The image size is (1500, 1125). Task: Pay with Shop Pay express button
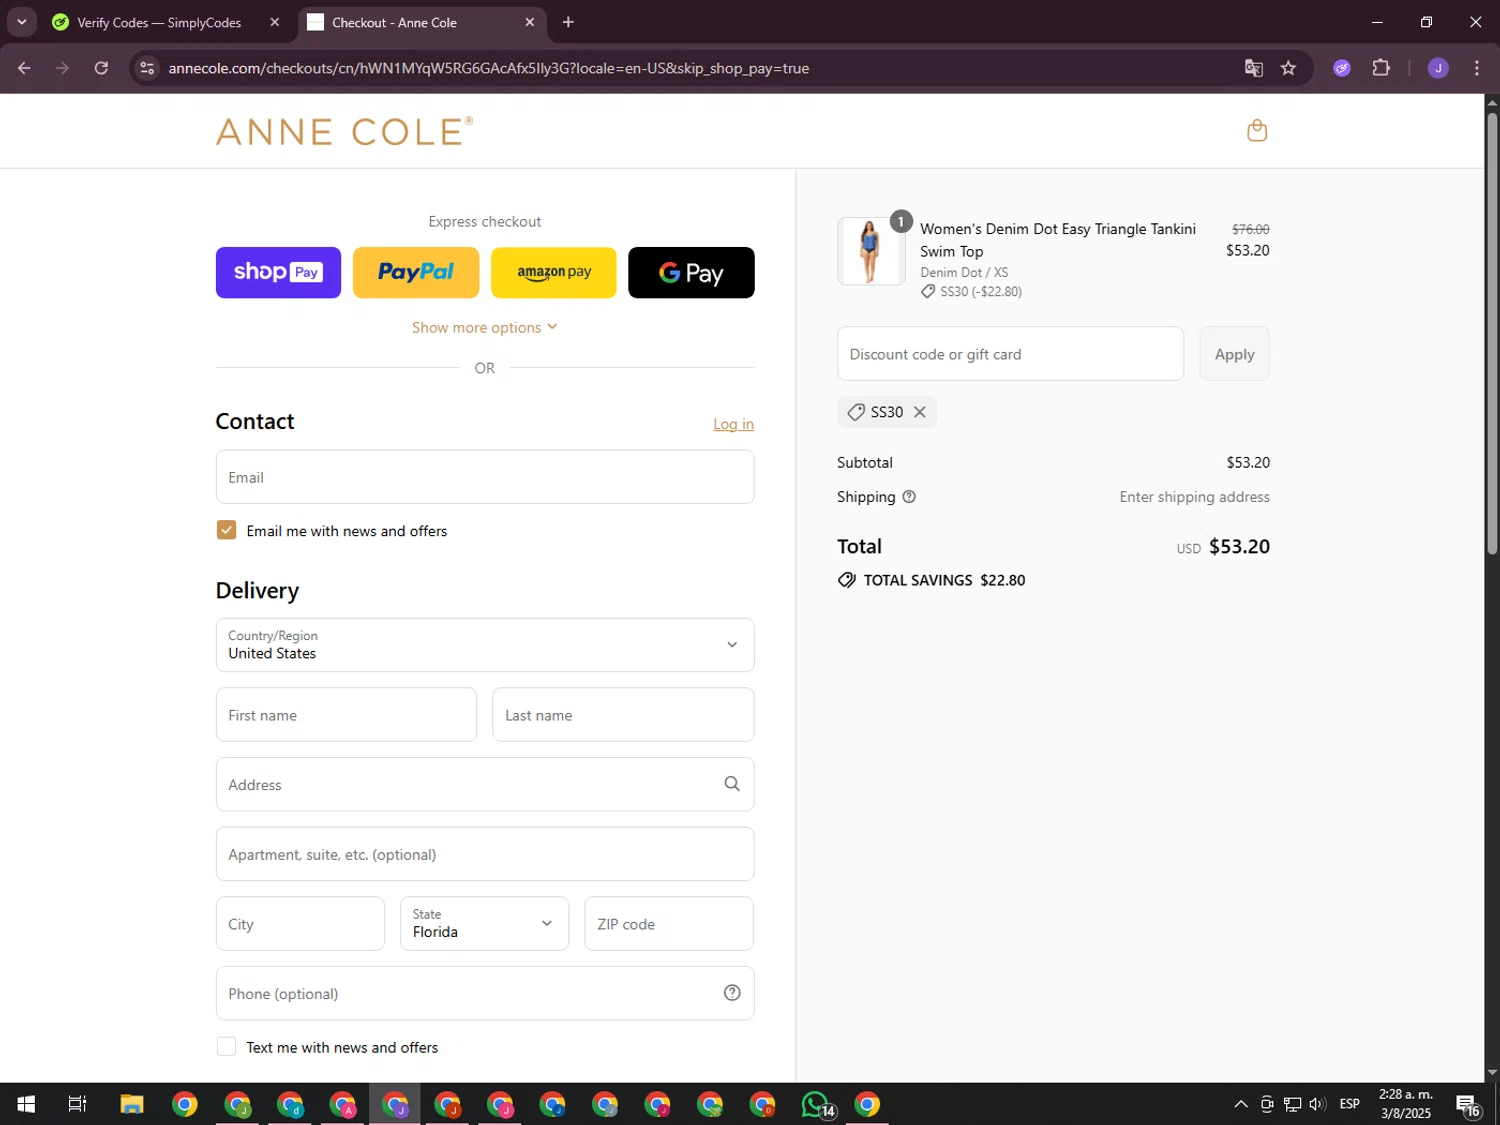click(278, 272)
